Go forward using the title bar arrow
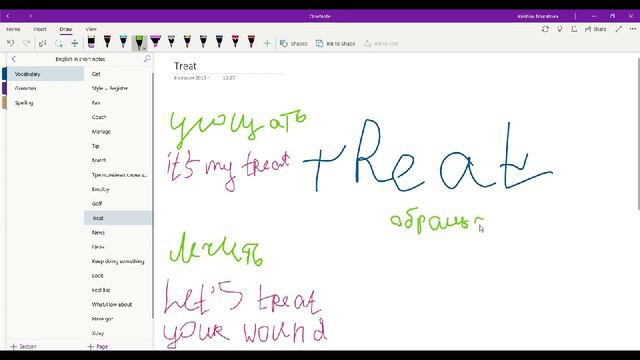 [31, 16]
